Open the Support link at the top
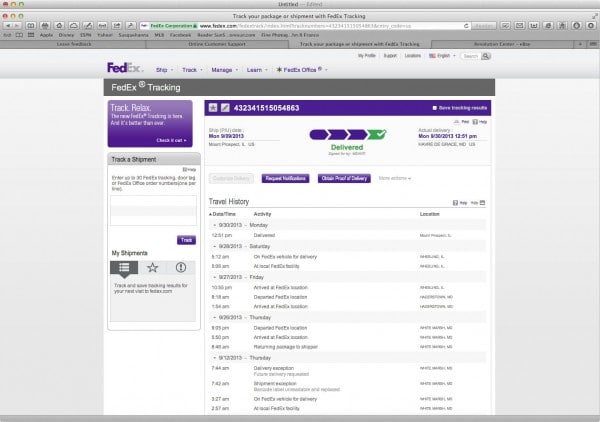This screenshot has height=422, width=600. coord(390,56)
